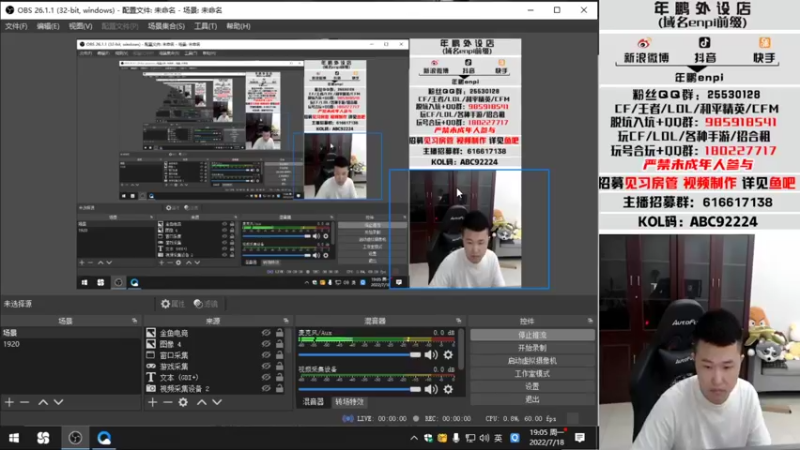Undock the 来源 panel via corner icon
Image resolution: width=800 pixels, height=450 pixels.
(x=286, y=321)
